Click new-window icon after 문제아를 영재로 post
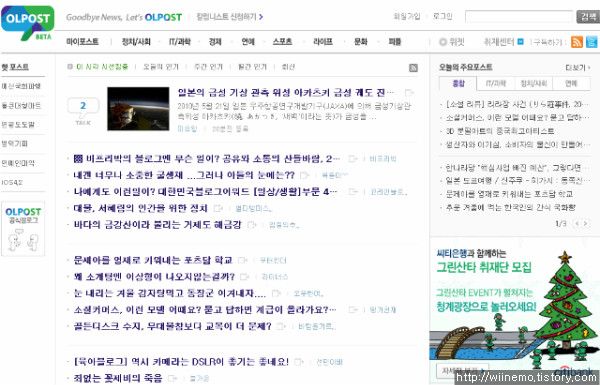600x385 pixels. click(243, 260)
